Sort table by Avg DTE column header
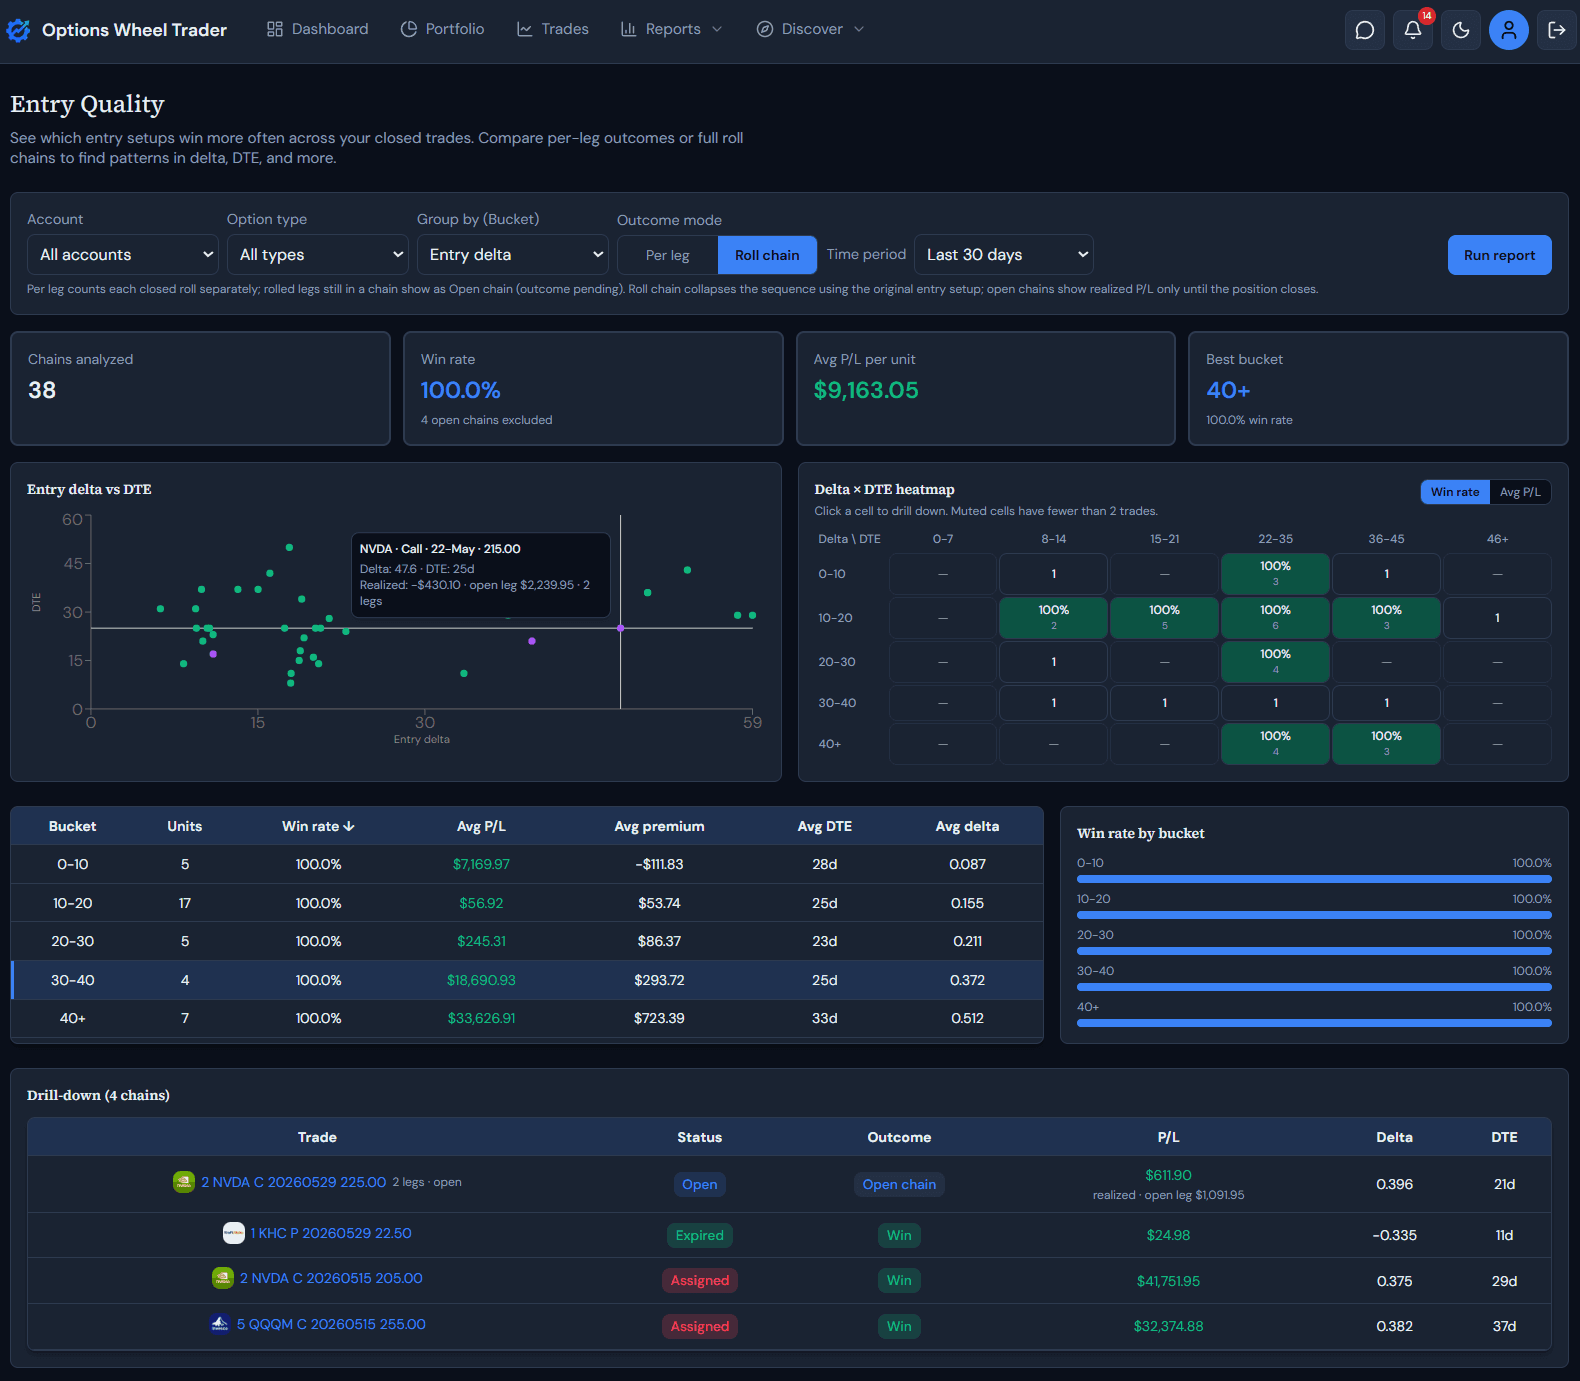 (x=825, y=826)
